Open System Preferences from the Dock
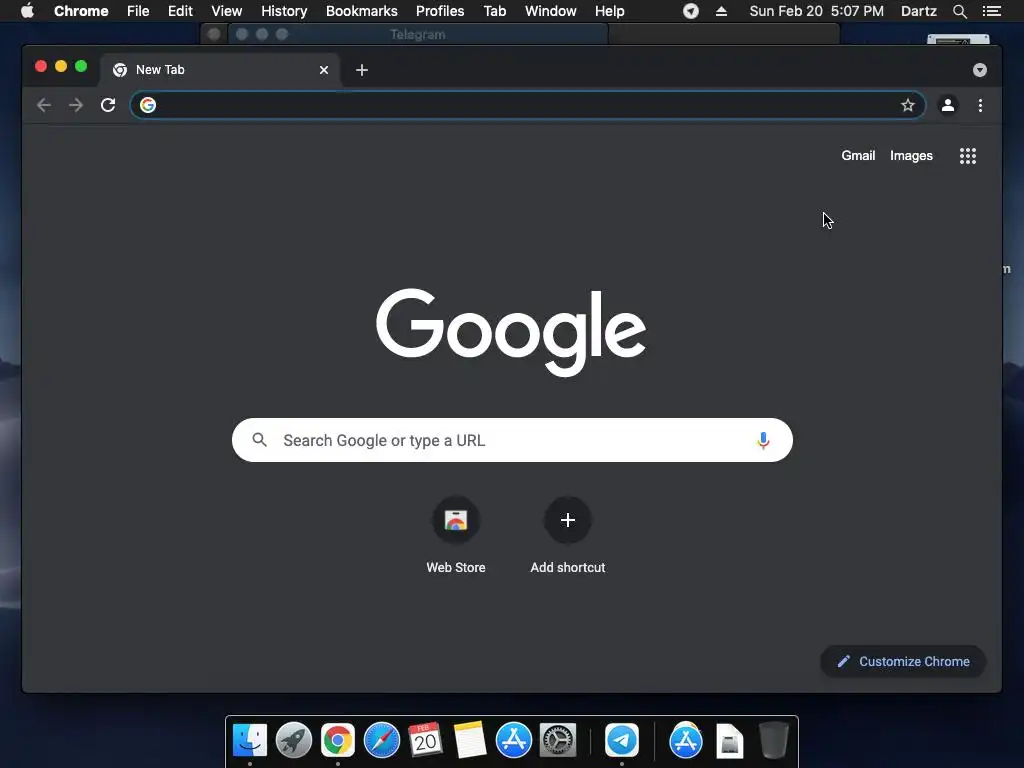The image size is (1024, 768). [558, 741]
